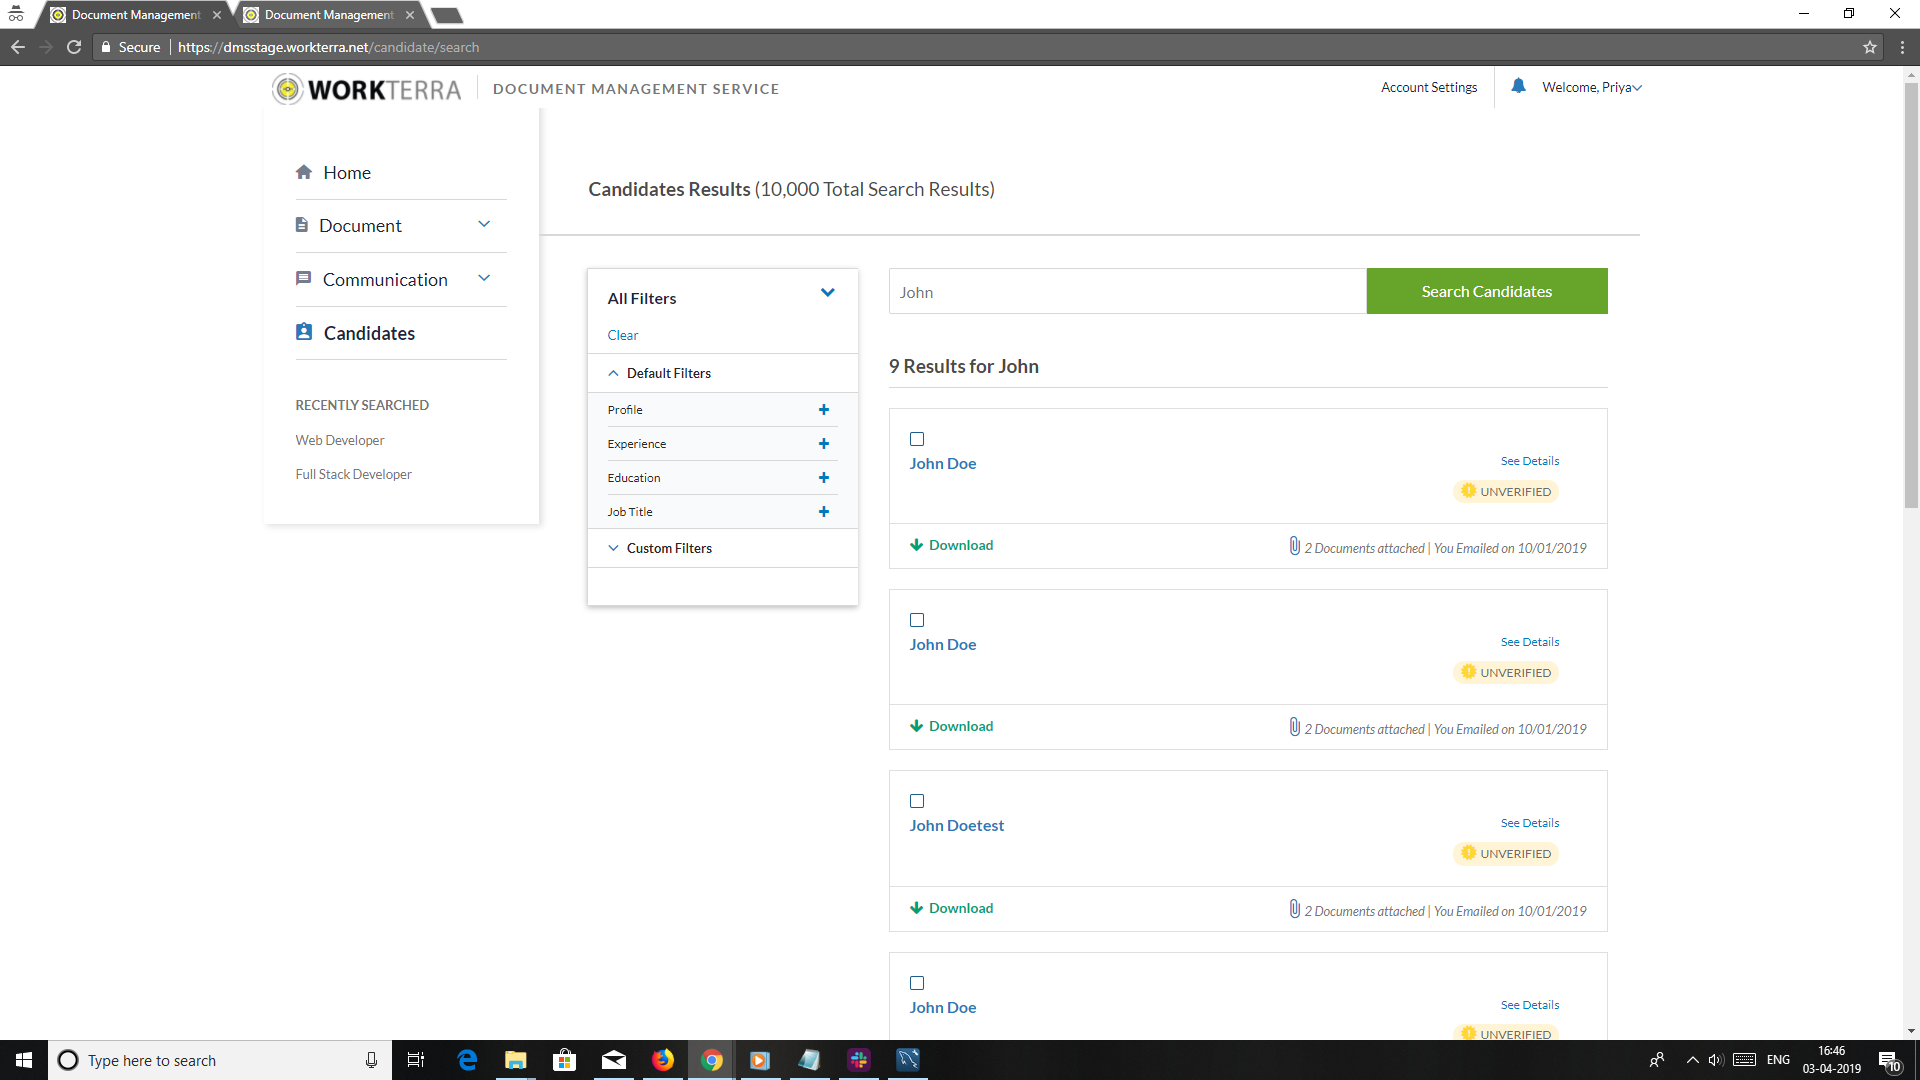This screenshot has height=1080, width=1920.
Task: Click the Candidates badge icon in the sidebar
Action: click(303, 331)
